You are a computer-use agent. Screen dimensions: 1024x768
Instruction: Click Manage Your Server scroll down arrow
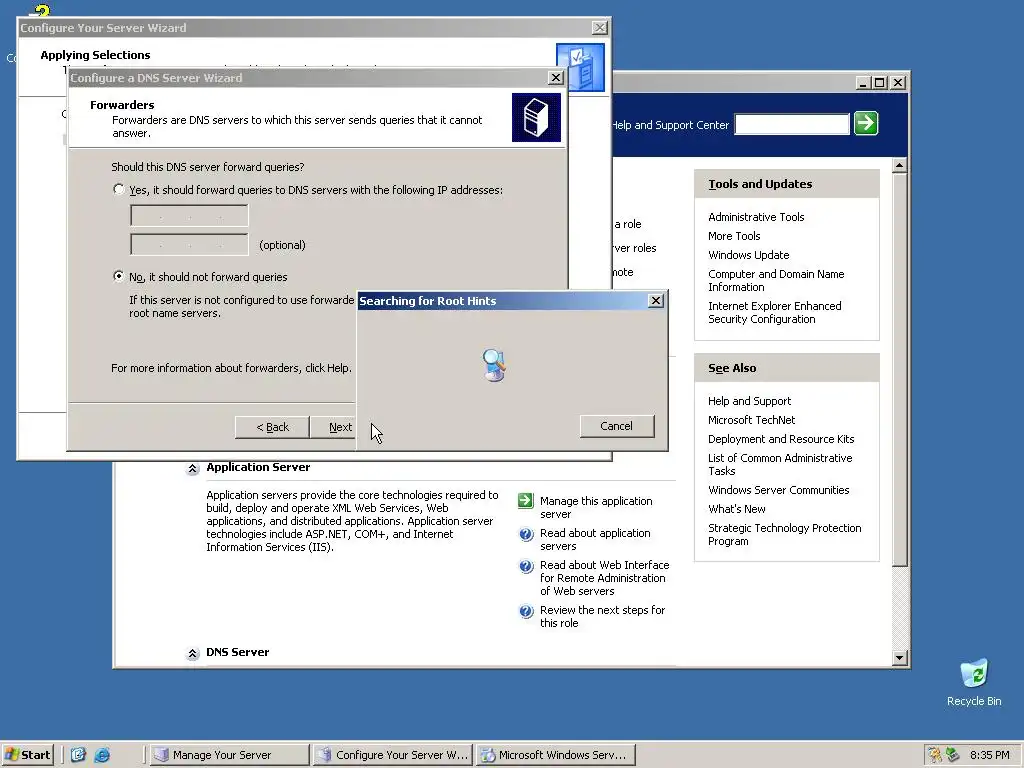[899, 658]
